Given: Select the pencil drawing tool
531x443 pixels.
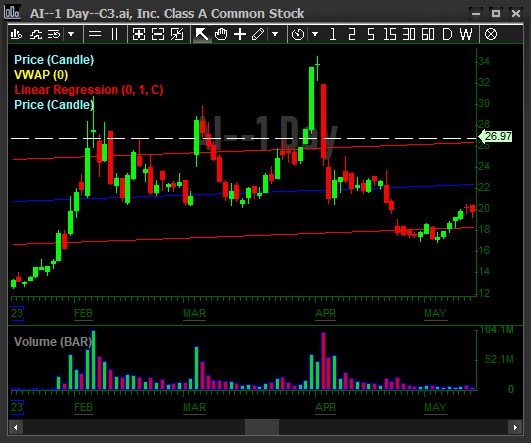Looking at the screenshot, I should pyautogui.click(x=258, y=34).
